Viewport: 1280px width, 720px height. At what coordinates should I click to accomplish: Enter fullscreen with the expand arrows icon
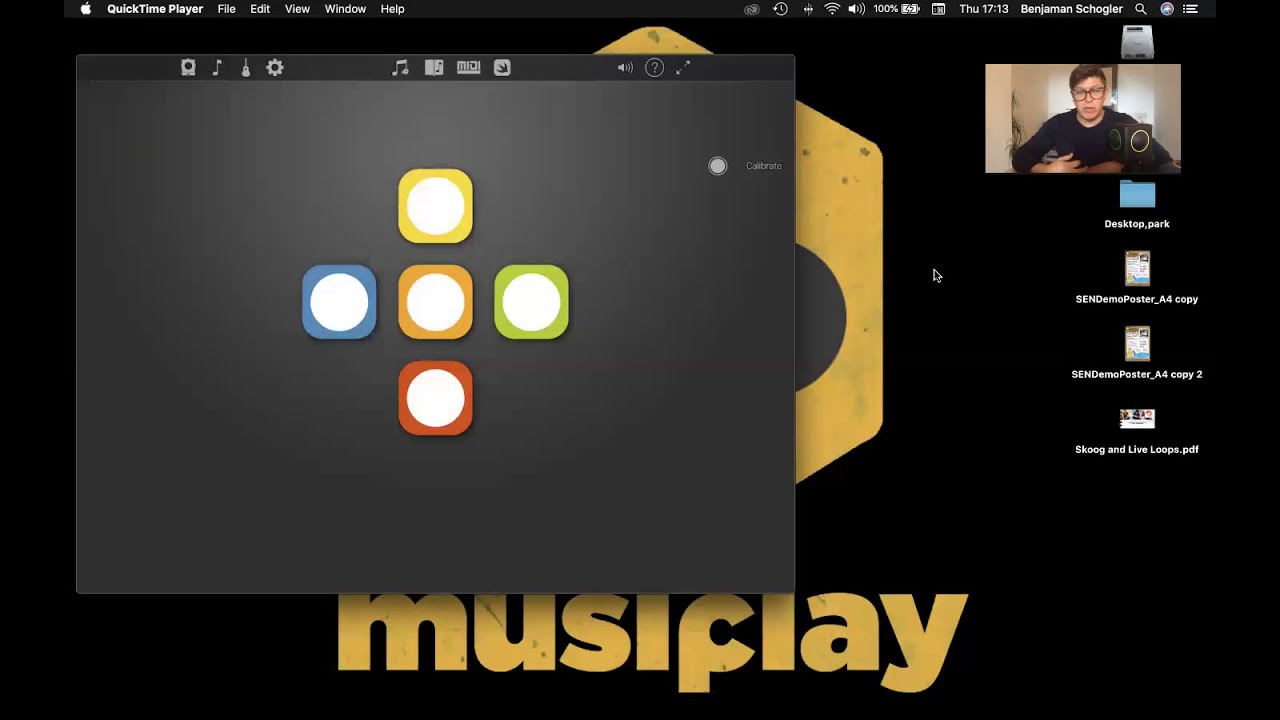[683, 67]
